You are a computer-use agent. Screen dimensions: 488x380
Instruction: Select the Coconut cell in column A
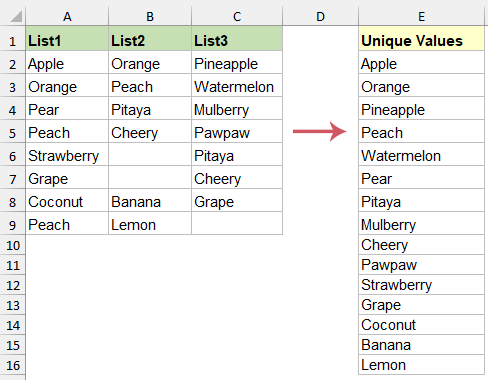point(67,201)
